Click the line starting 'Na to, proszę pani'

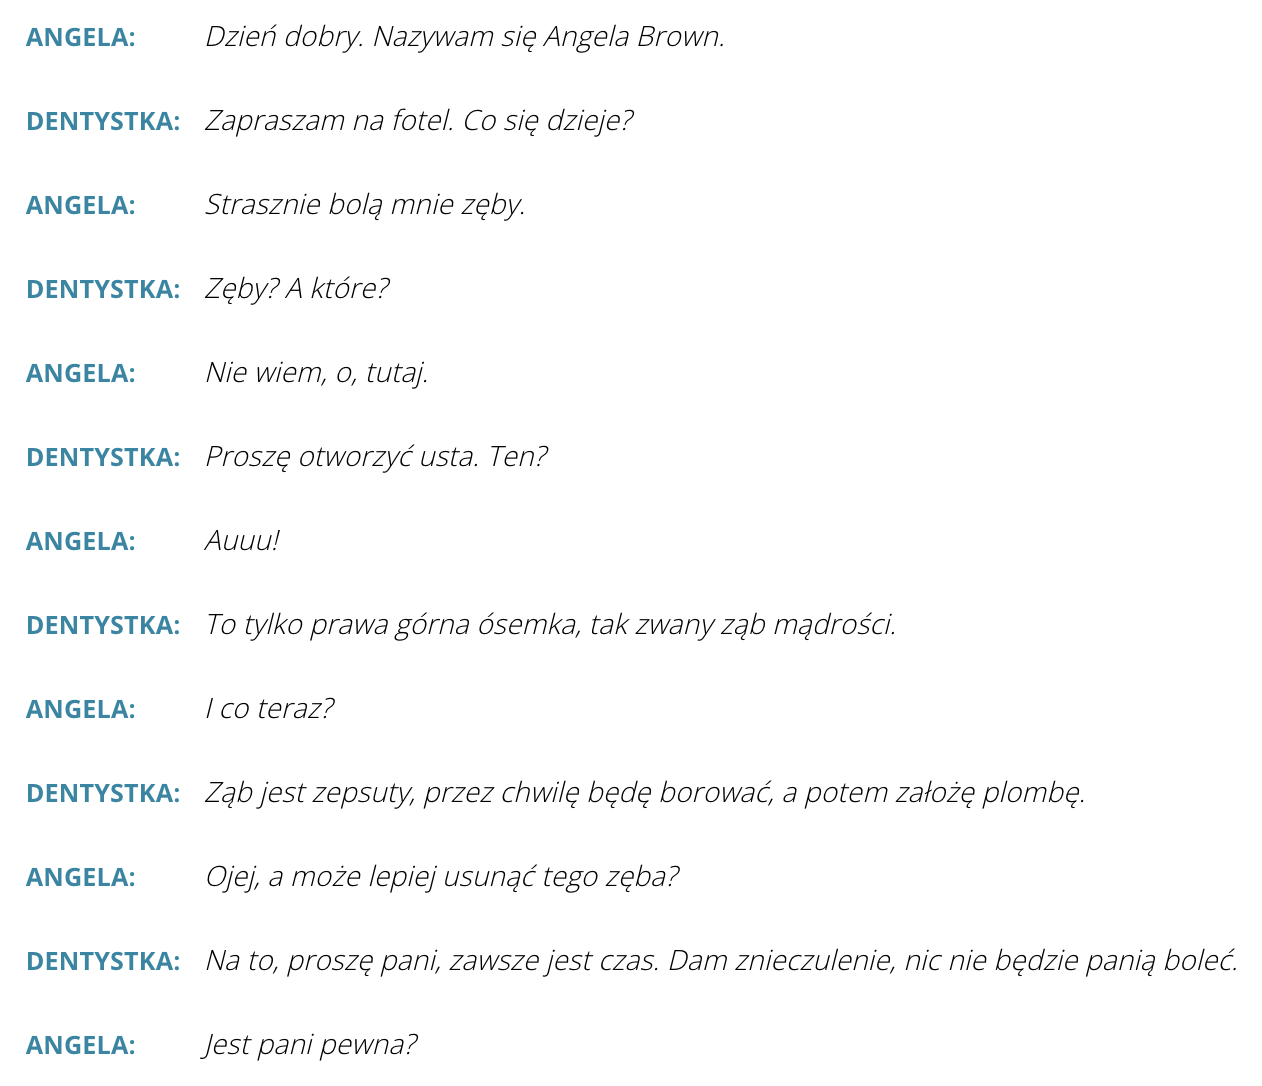point(722,961)
